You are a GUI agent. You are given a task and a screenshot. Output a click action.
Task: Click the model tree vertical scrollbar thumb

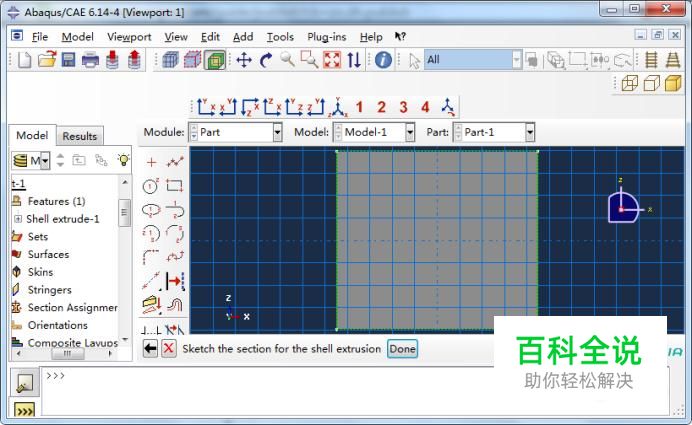tap(124, 212)
